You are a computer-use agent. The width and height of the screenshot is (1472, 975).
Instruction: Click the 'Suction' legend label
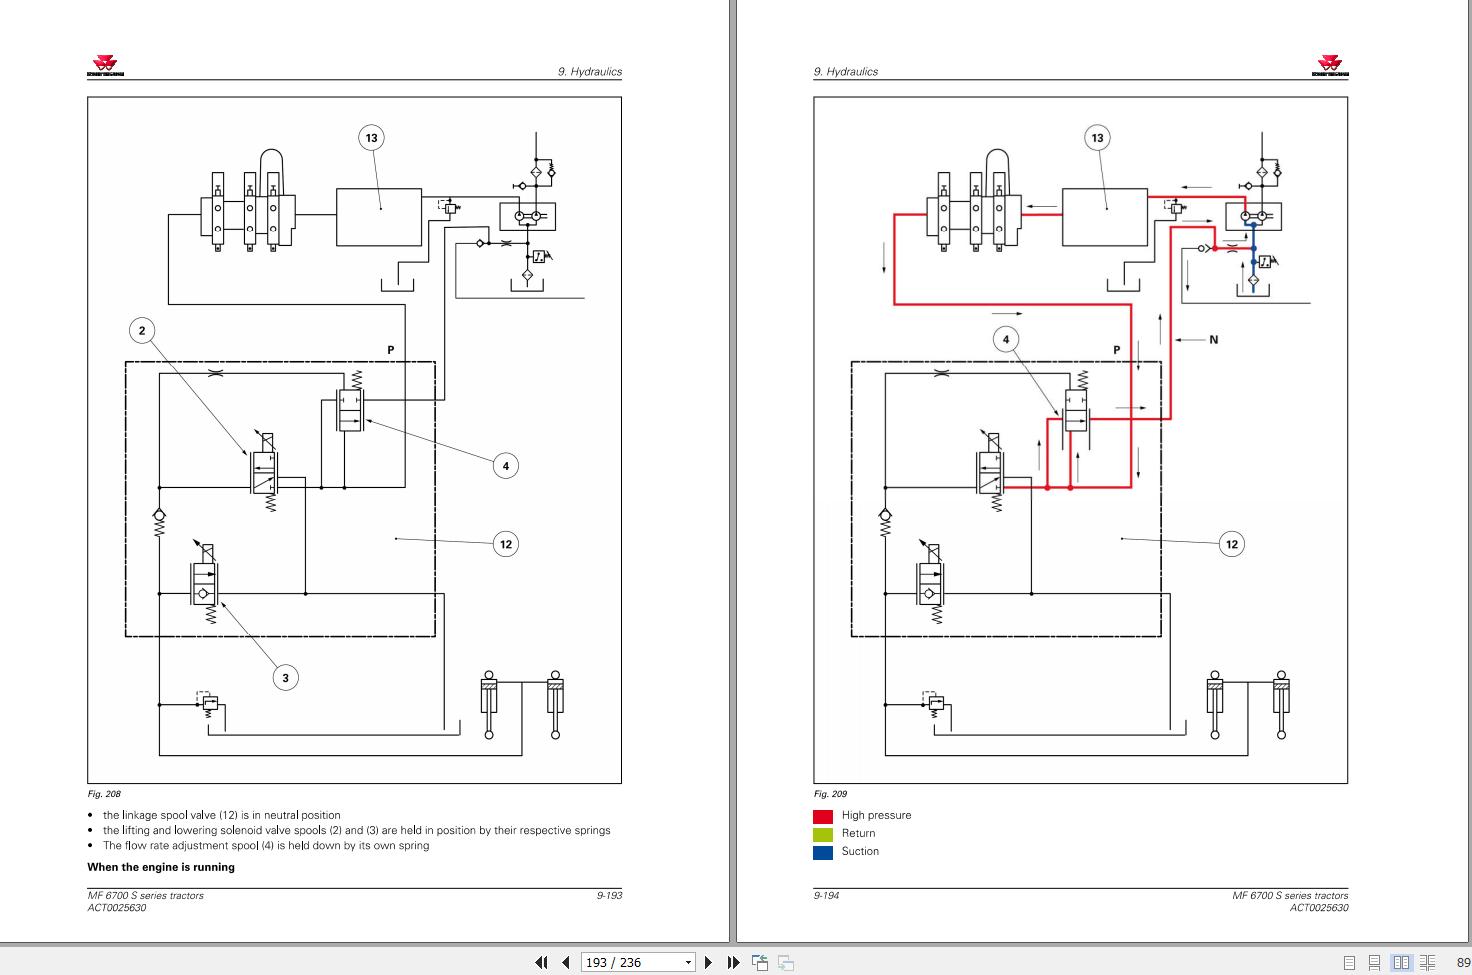coord(860,851)
